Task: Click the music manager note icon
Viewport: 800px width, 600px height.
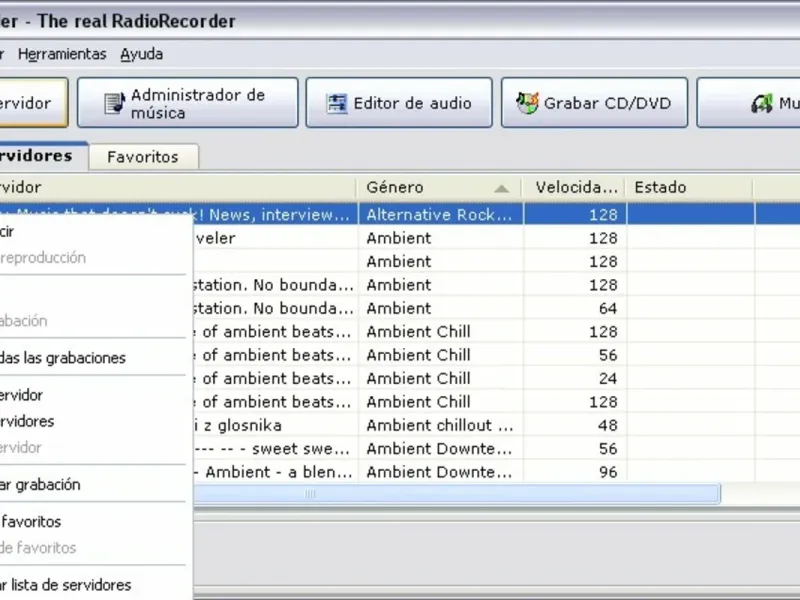Action: pyautogui.click(x=114, y=103)
